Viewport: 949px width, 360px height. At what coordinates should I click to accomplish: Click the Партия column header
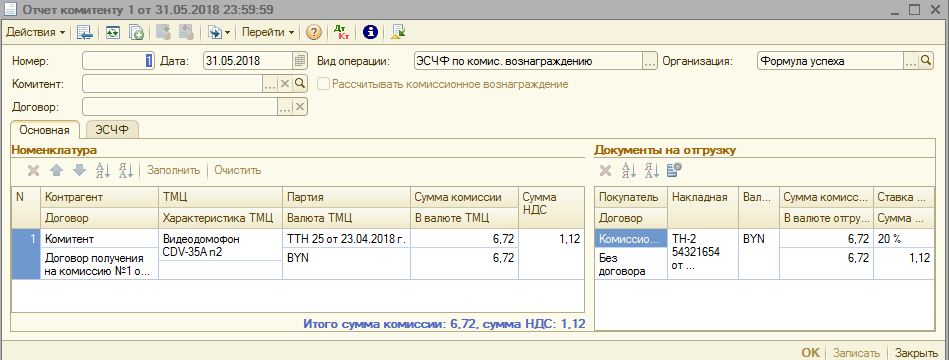pyautogui.click(x=346, y=197)
